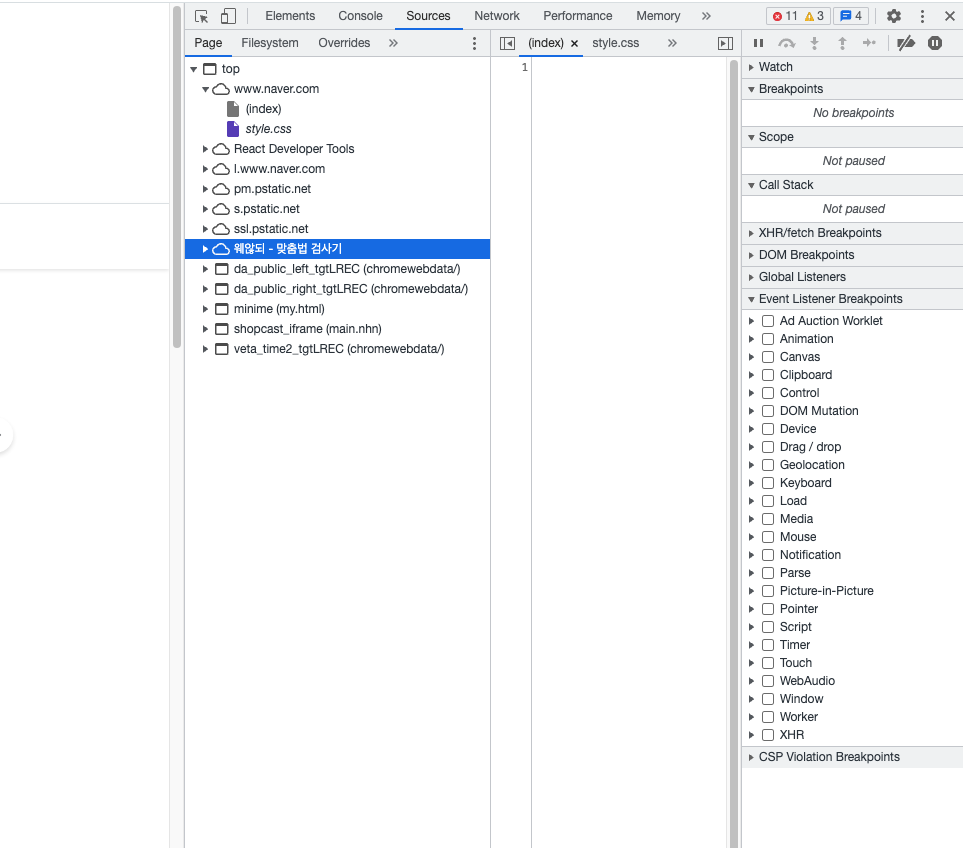
Task: Check the Keyboard event breakpoint box
Action: pyautogui.click(x=768, y=483)
